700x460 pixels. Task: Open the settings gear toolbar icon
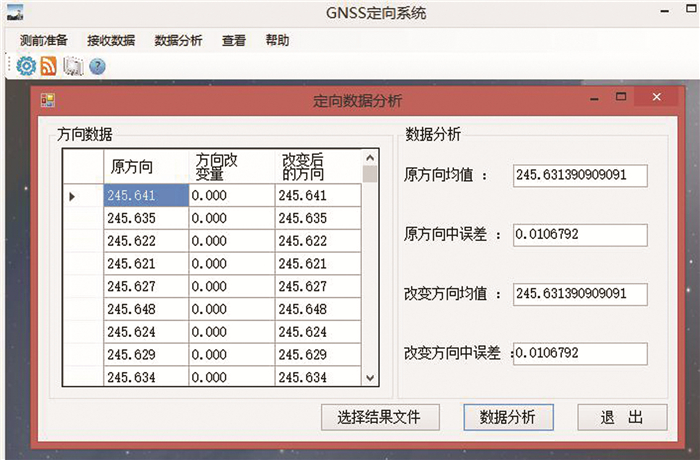point(26,66)
